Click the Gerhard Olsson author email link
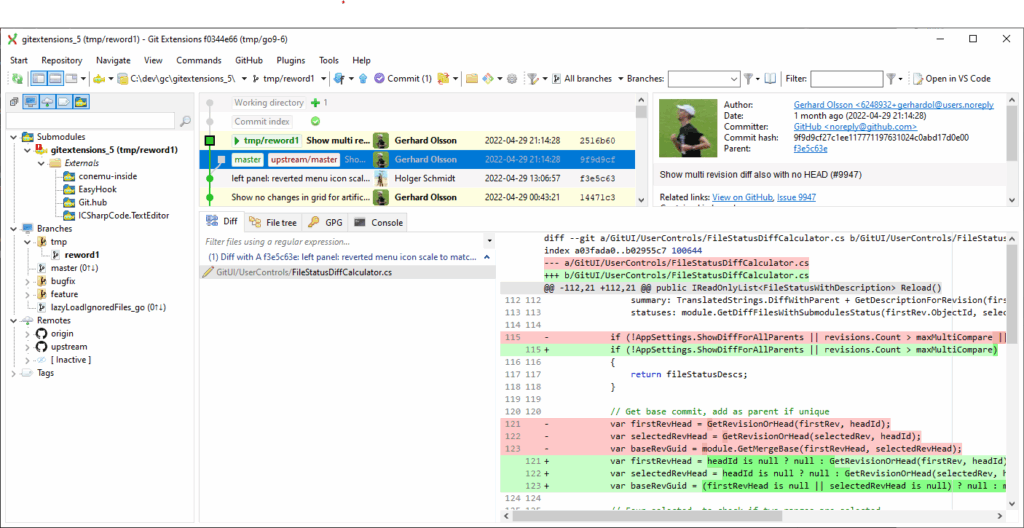1024x528 pixels. (x=894, y=105)
